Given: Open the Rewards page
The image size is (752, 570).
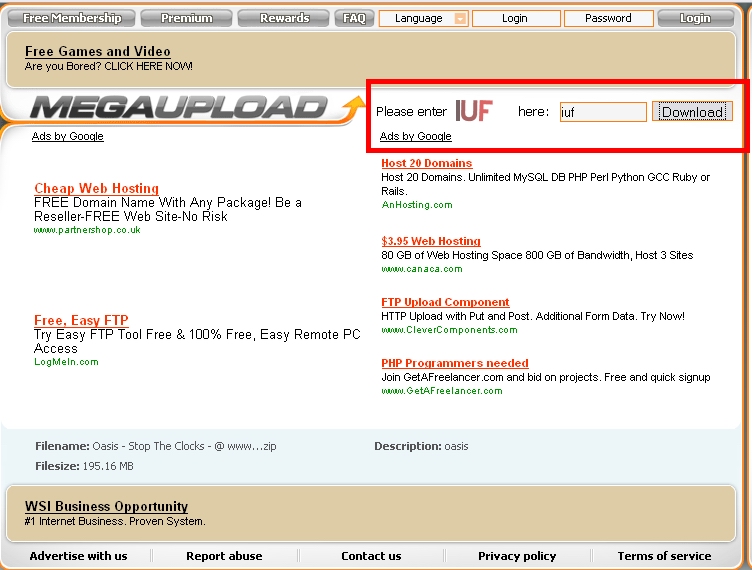Looking at the screenshot, I should (284, 18).
